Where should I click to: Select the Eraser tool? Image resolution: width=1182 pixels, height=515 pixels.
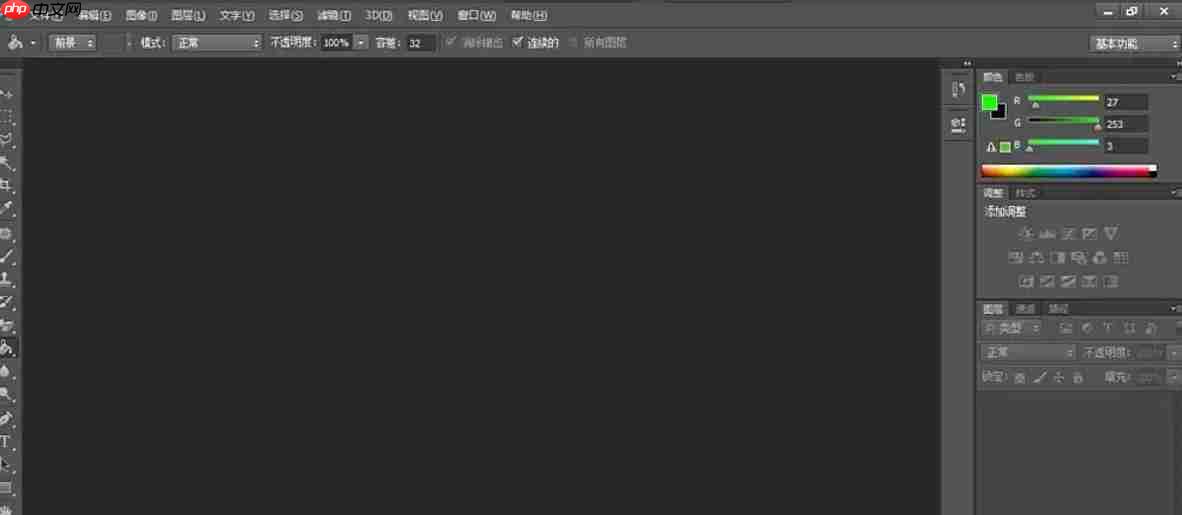(x=7, y=325)
